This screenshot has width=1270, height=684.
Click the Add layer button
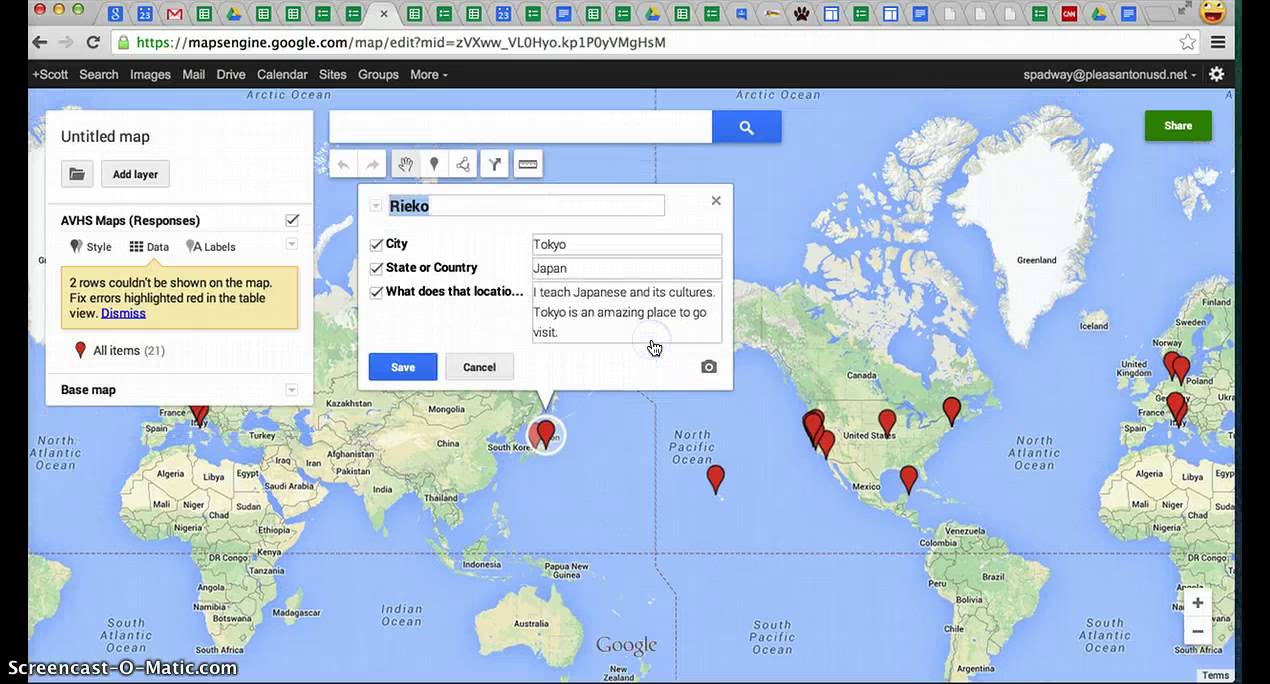[135, 174]
